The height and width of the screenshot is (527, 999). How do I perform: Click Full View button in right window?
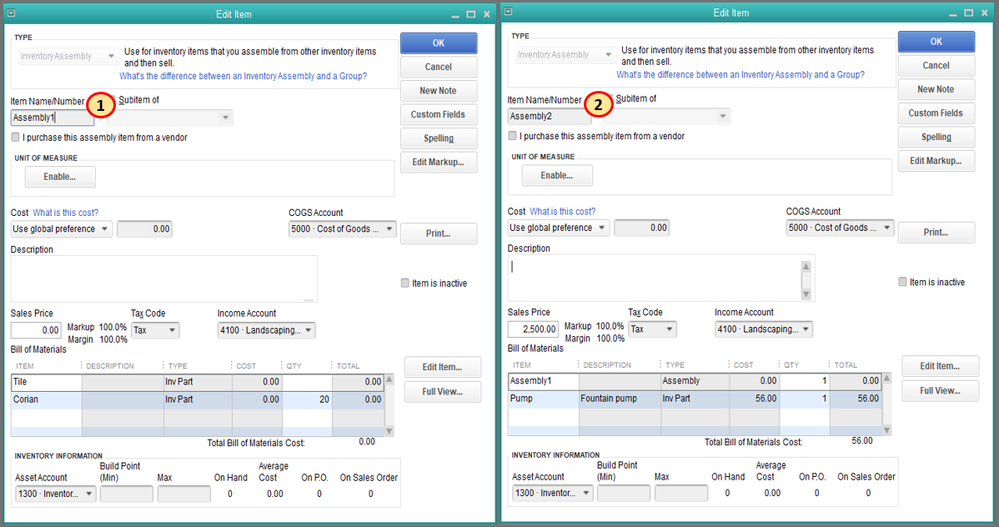coord(939,391)
